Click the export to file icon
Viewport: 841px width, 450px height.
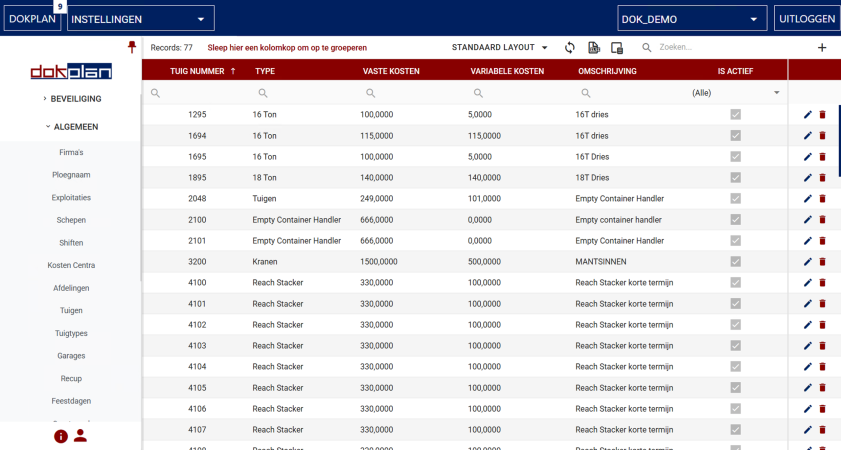point(594,47)
